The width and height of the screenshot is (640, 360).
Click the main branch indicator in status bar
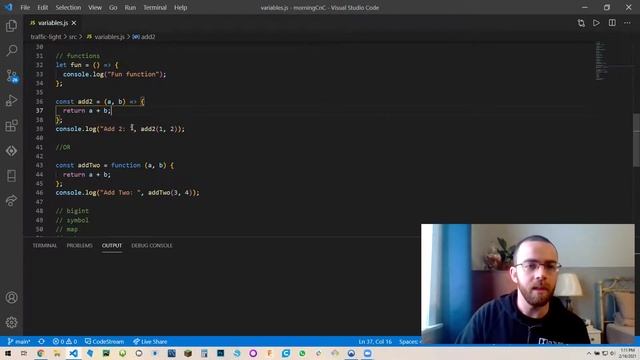(19, 341)
